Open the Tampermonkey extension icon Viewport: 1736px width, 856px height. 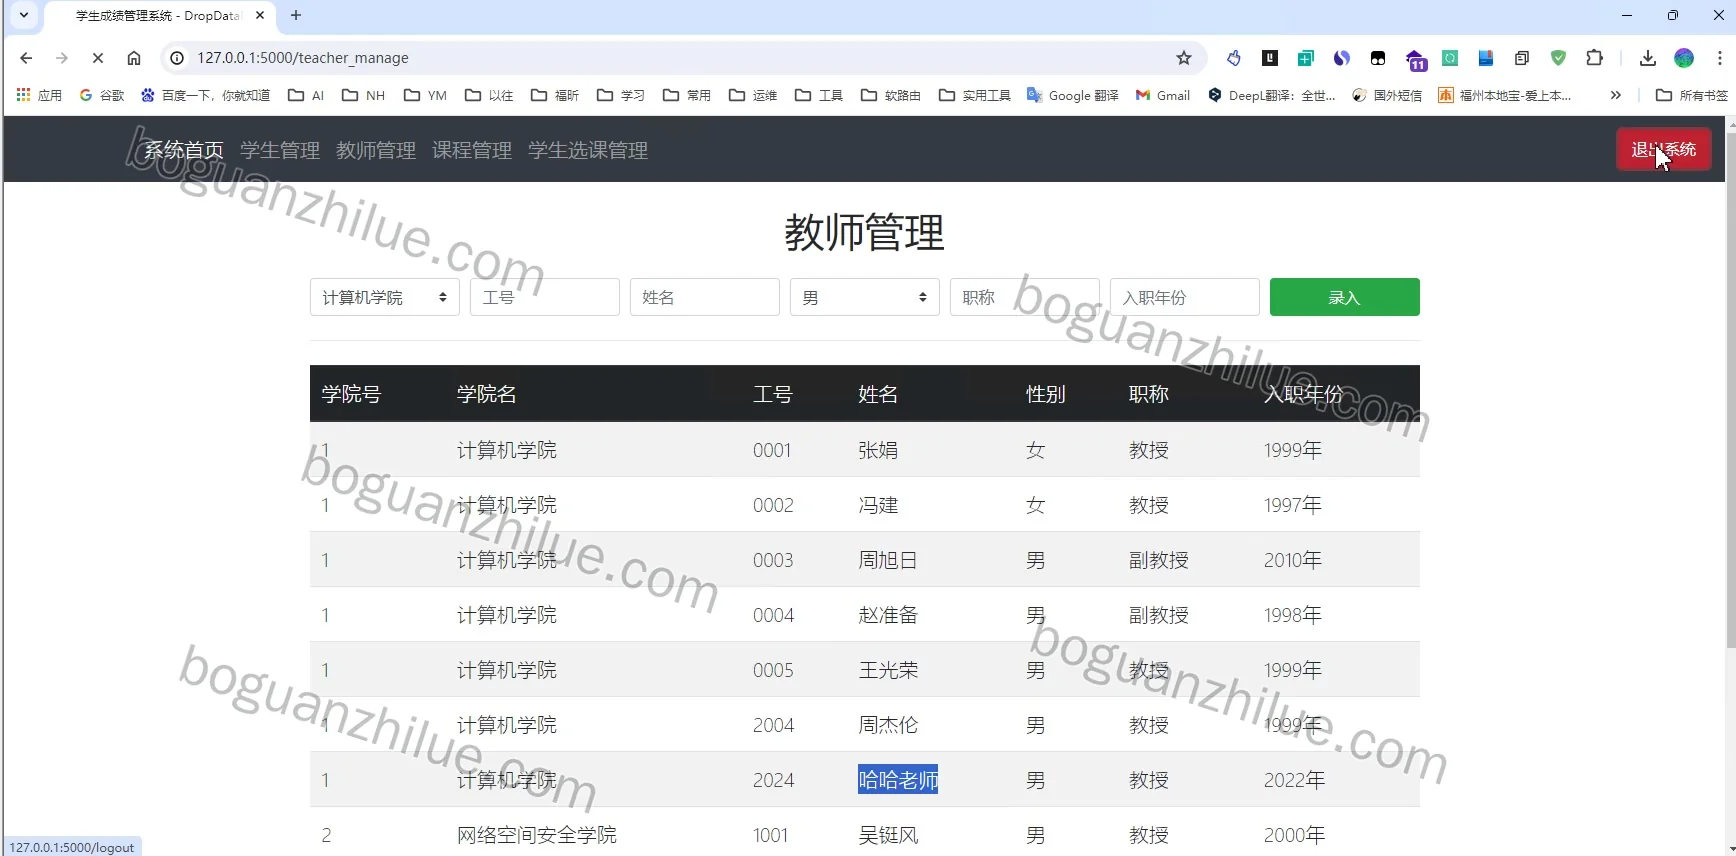(x=1378, y=58)
